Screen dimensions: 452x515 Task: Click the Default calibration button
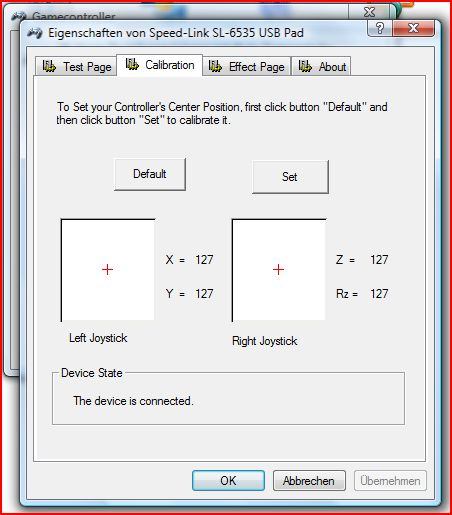150,174
